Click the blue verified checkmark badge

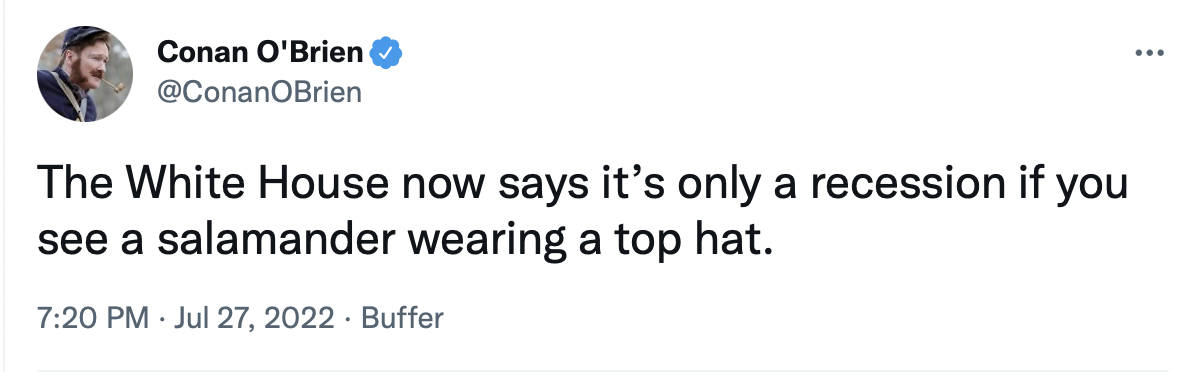[x=385, y=53]
